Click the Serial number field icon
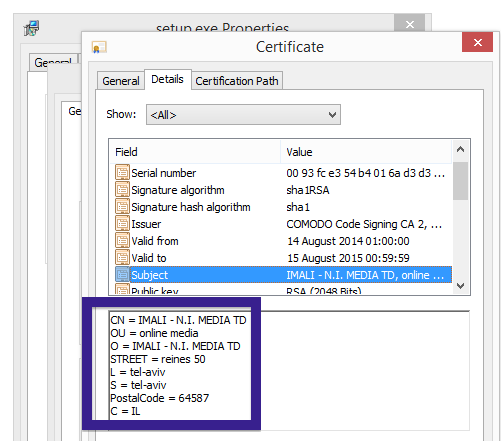 click(x=122, y=173)
